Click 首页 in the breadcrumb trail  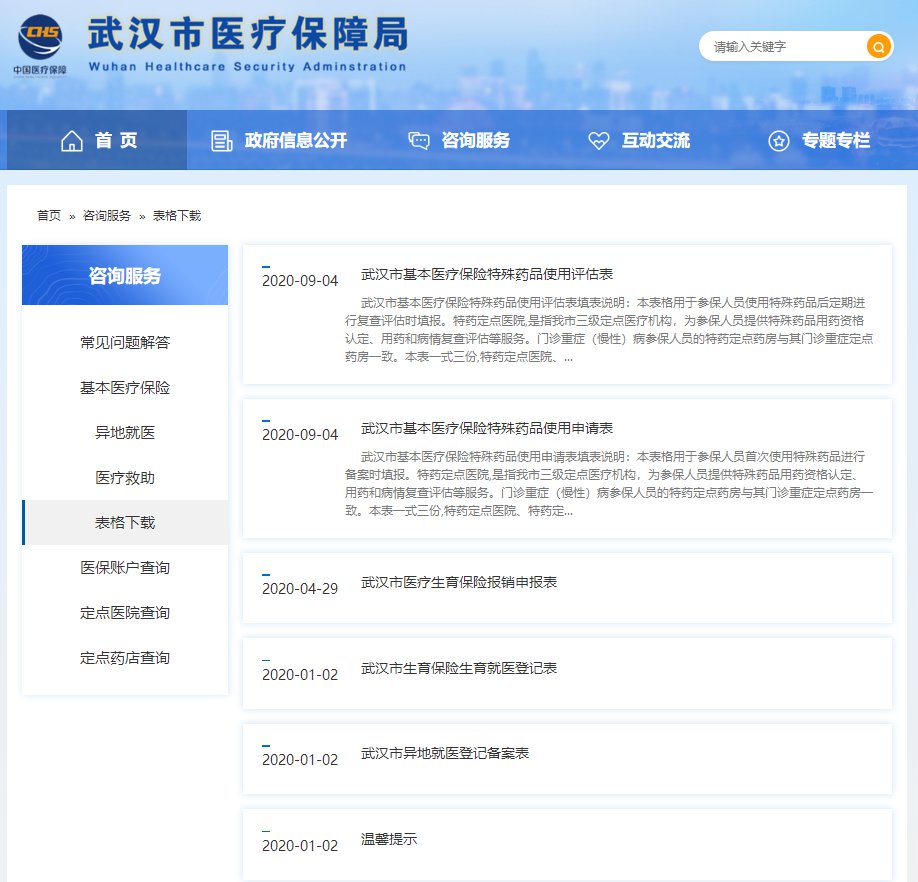click(x=49, y=216)
